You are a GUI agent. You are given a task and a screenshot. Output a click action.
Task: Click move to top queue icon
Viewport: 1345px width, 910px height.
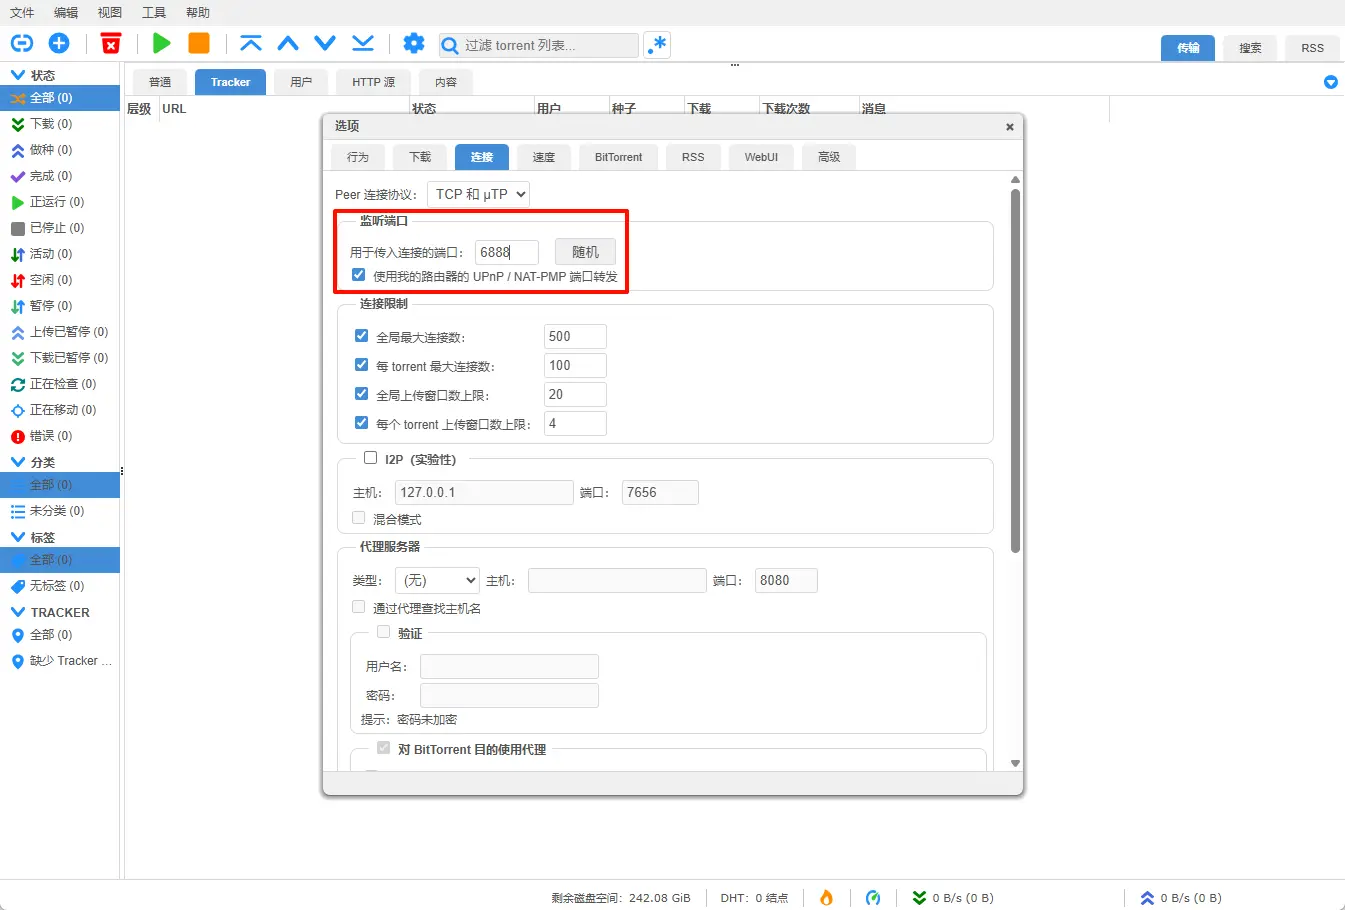click(x=251, y=43)
